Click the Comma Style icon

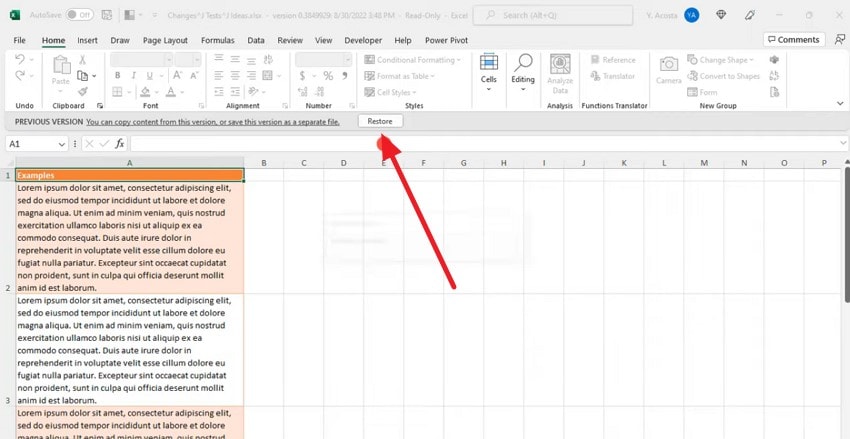(345, 76)
